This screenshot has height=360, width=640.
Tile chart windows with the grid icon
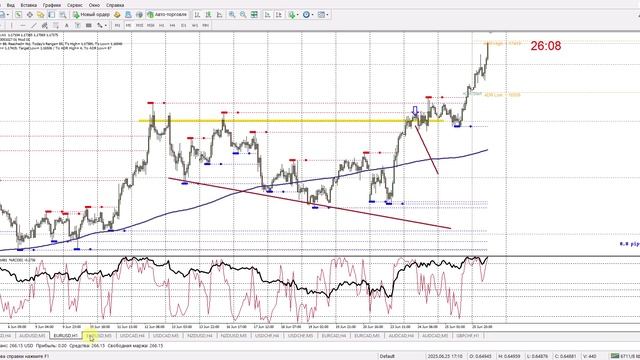click(254, 15)
